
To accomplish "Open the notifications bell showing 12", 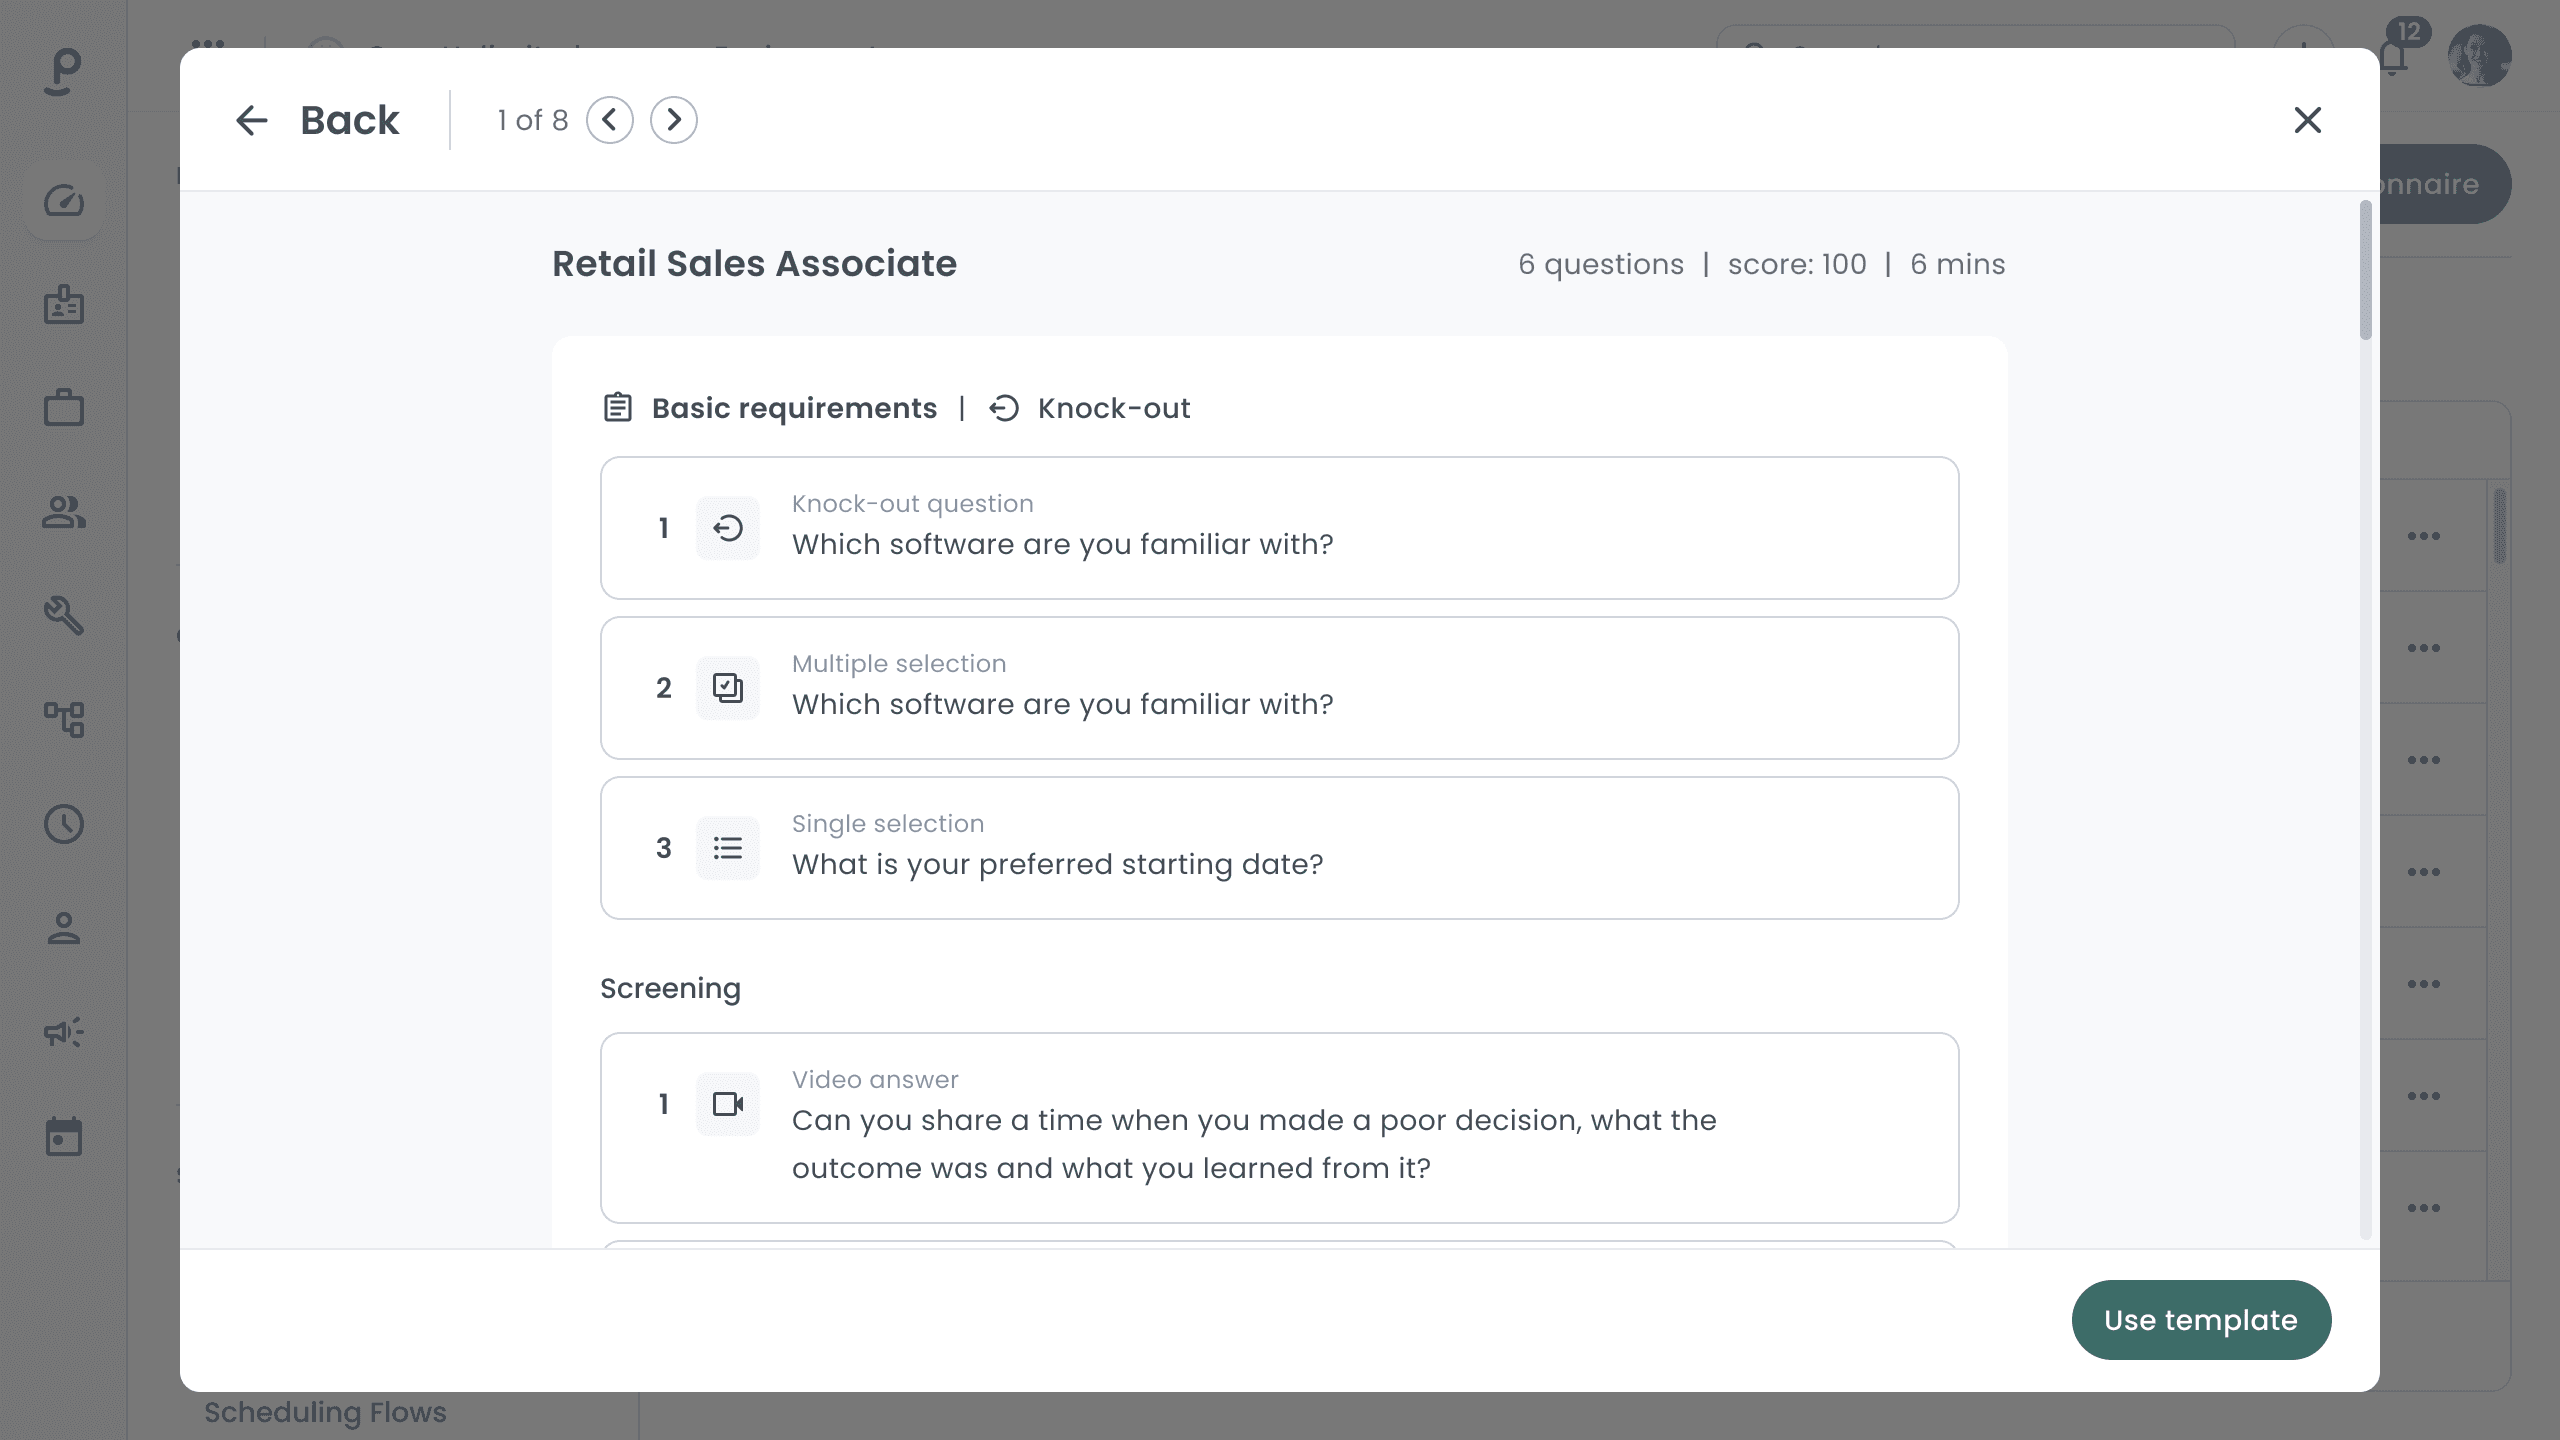I will click(2395, 58).
